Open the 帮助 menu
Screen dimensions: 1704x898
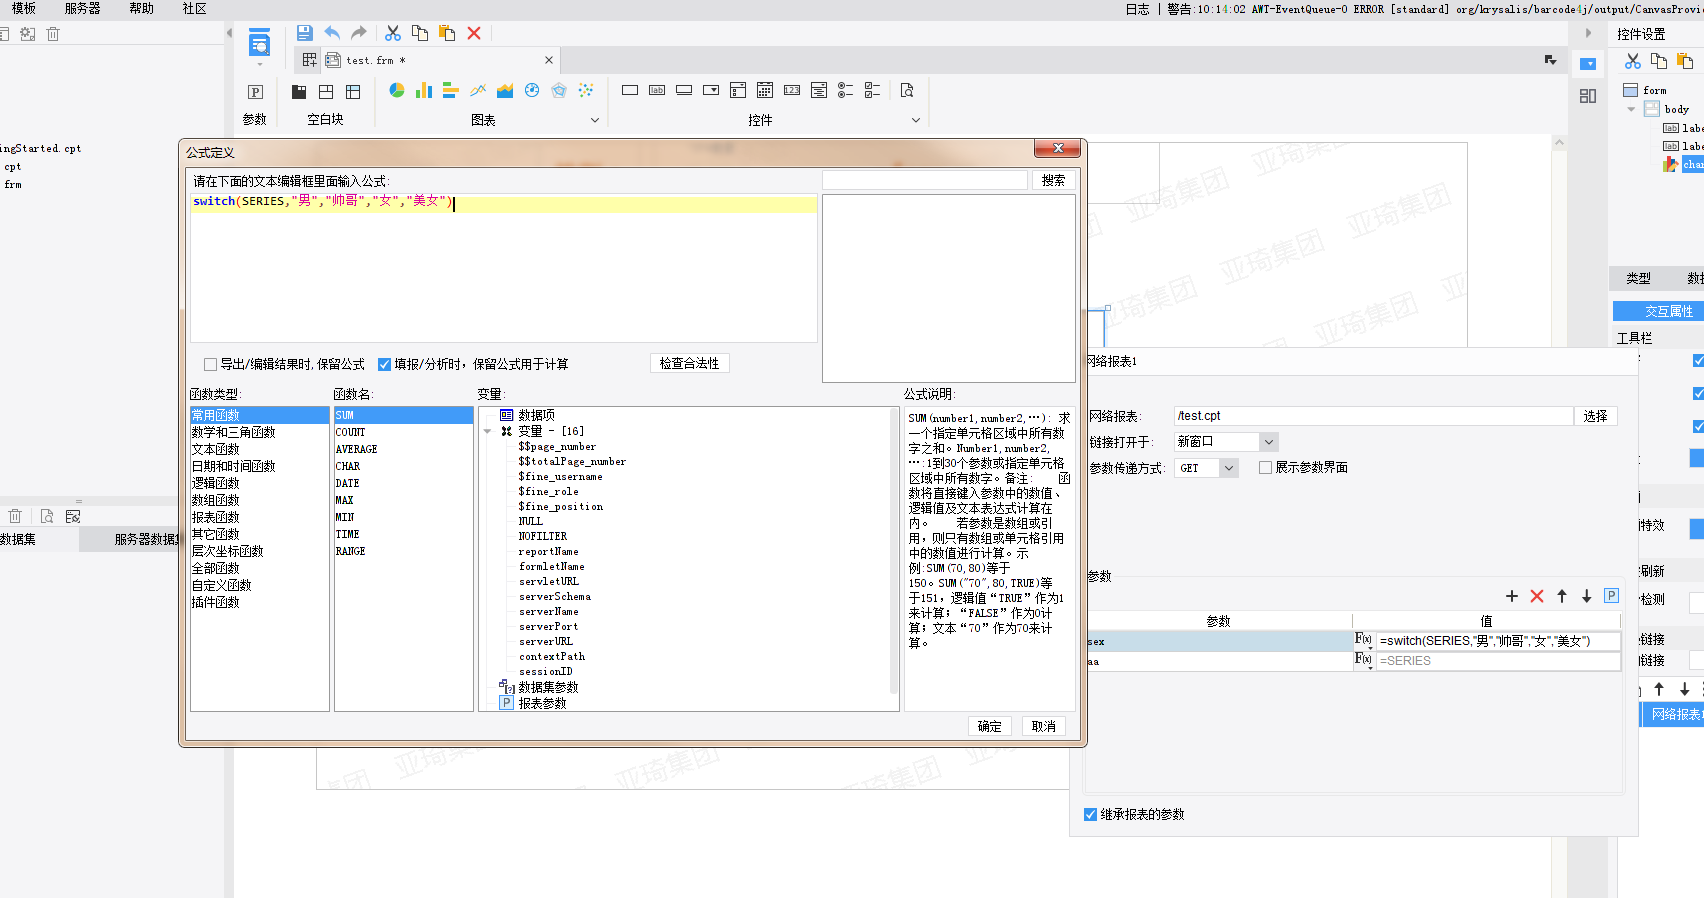tap(142, 9)
